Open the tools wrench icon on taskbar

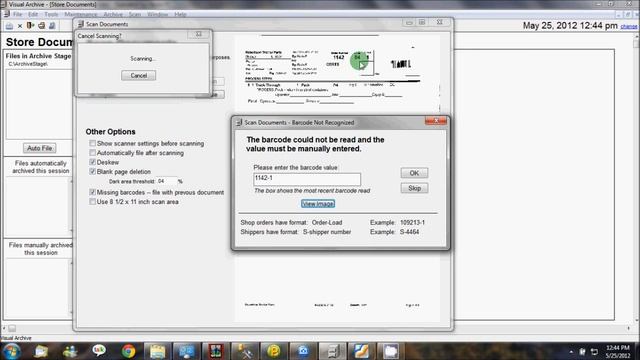pos(245,351)
